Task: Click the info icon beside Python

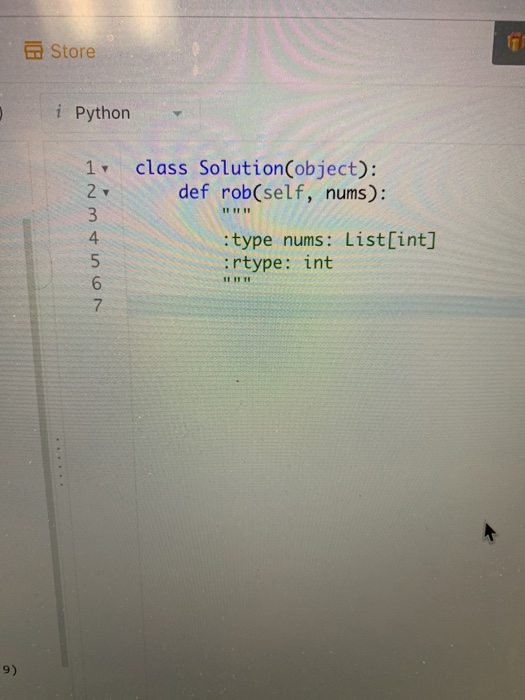Action: pyautogui.click(x=58, y=112)
